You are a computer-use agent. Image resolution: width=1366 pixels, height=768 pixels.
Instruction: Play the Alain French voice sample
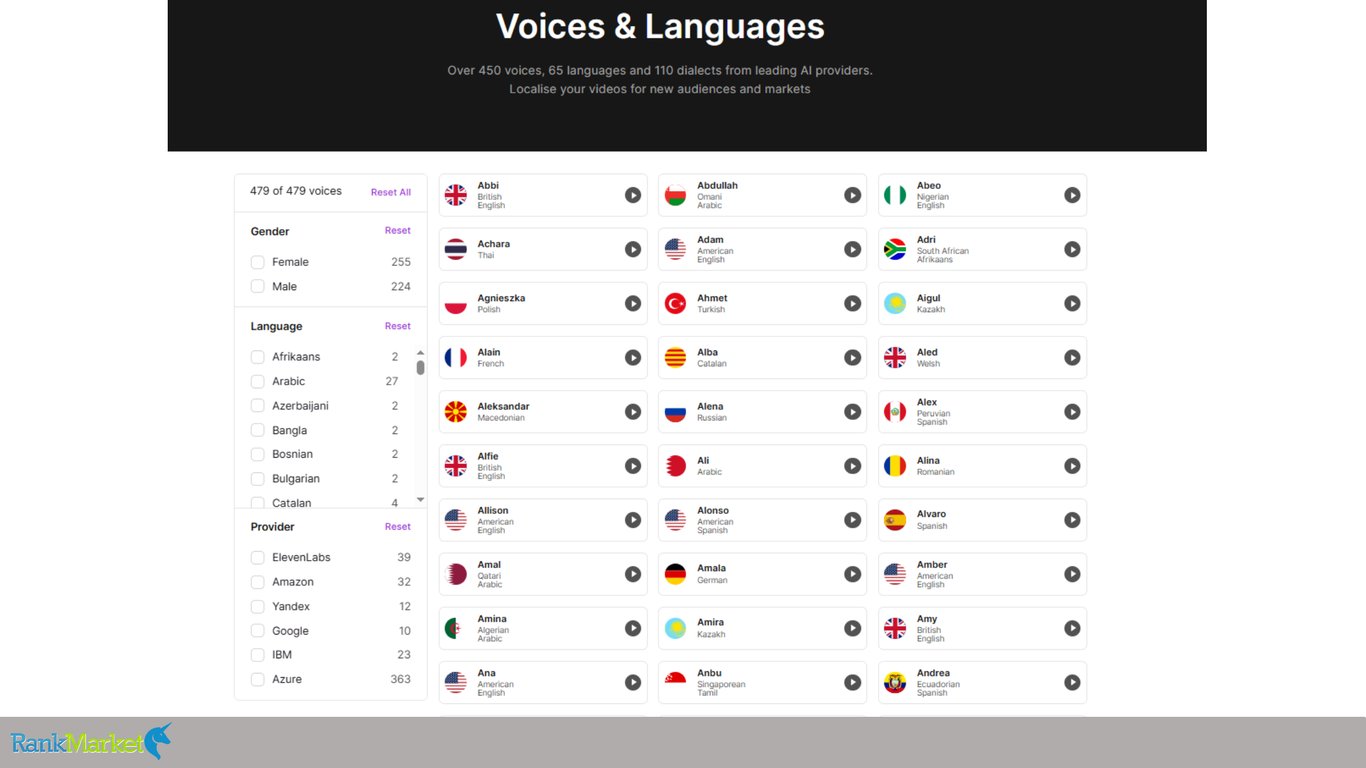pyautogui.click(x=633, y=357)
